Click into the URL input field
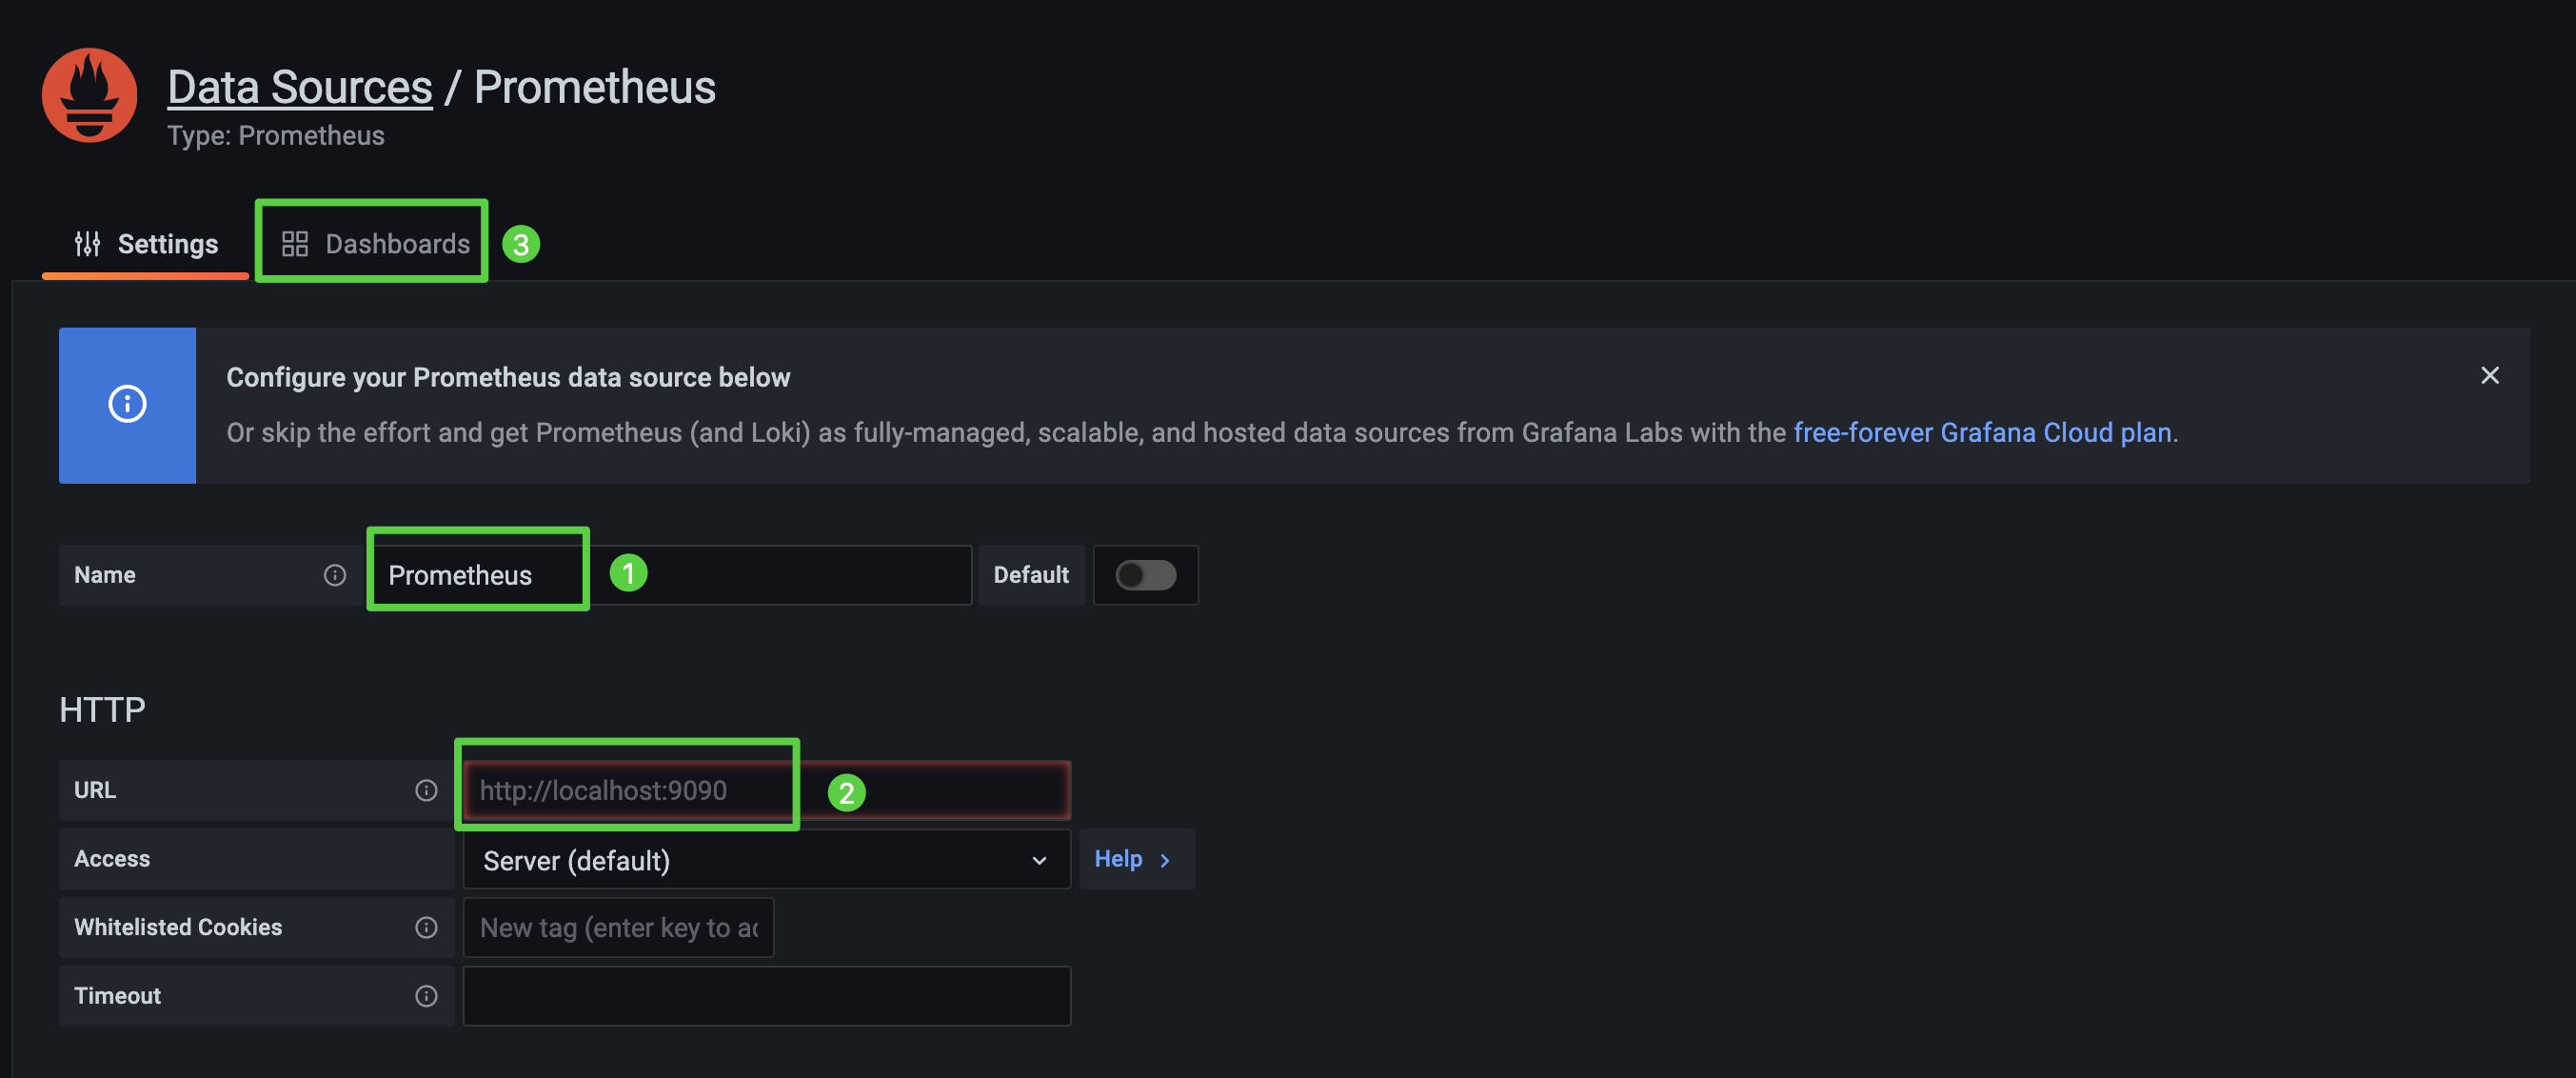Screen dimensions: 2576x1078 pyautogui.click(x=766, y=790)
